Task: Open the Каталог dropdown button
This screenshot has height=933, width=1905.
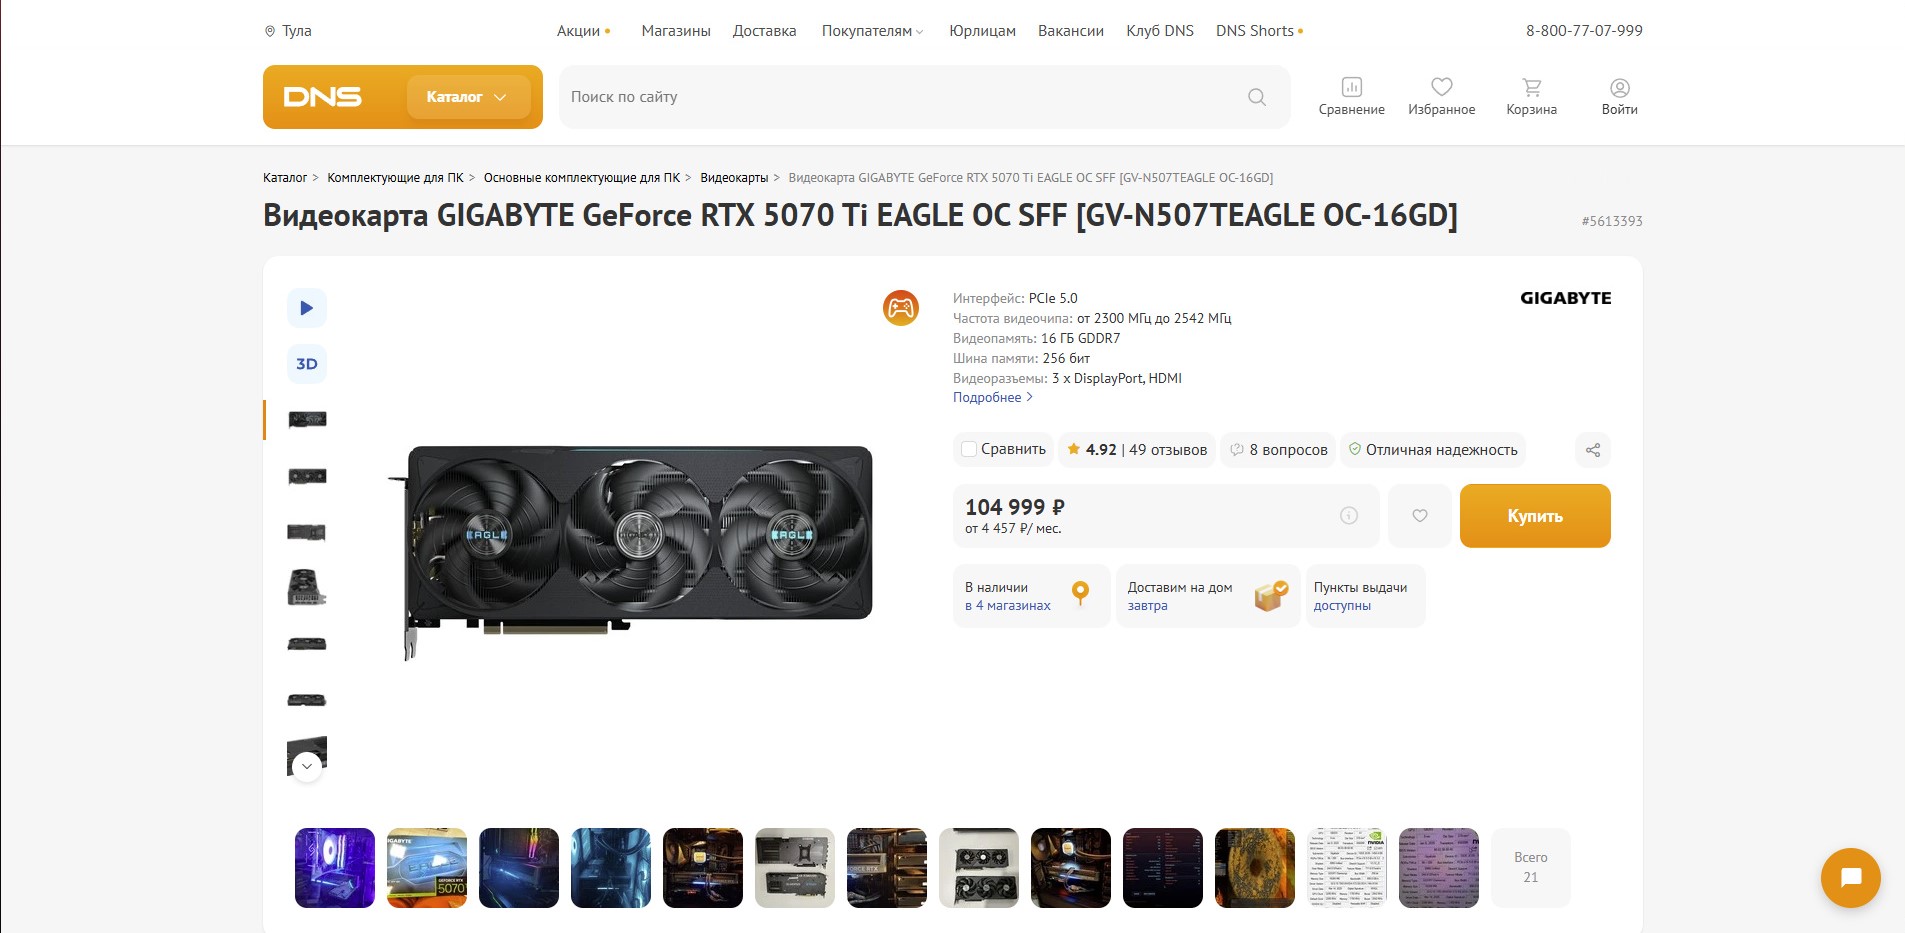Action: click(x=468, y=97)
